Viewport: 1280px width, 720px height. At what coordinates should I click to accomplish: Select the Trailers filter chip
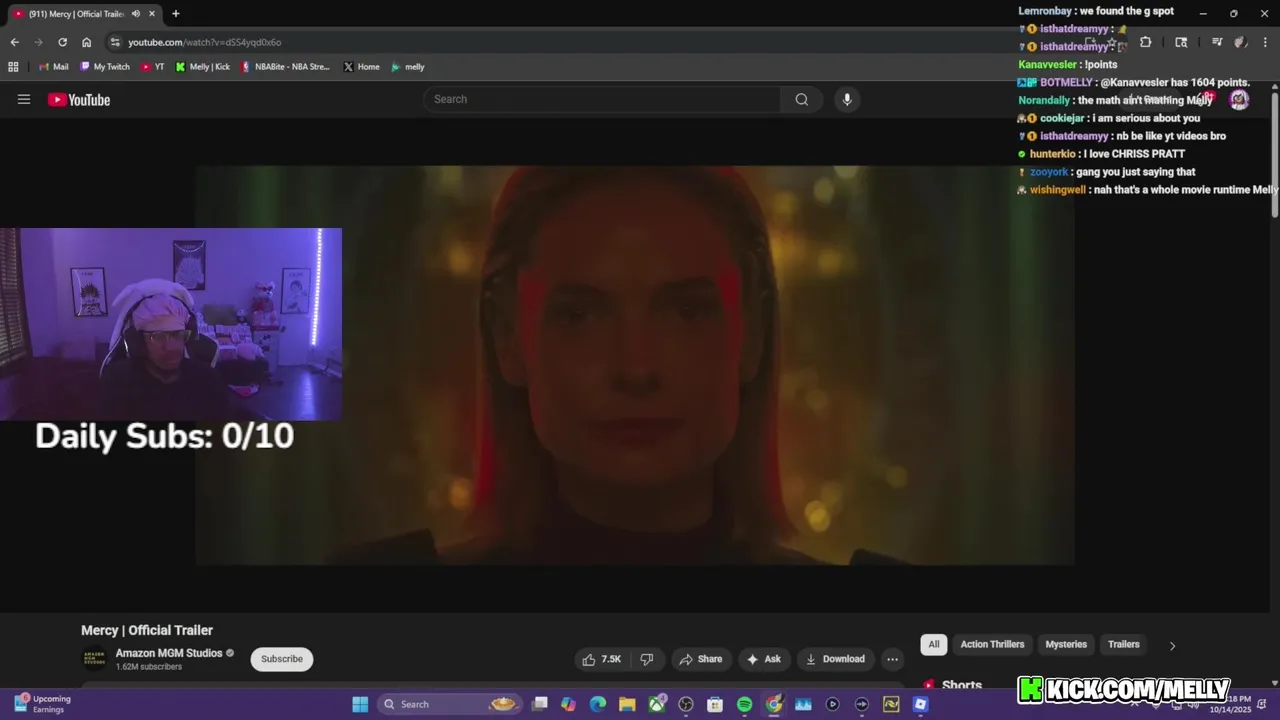pyautogui.click(x=1124, y=644)
